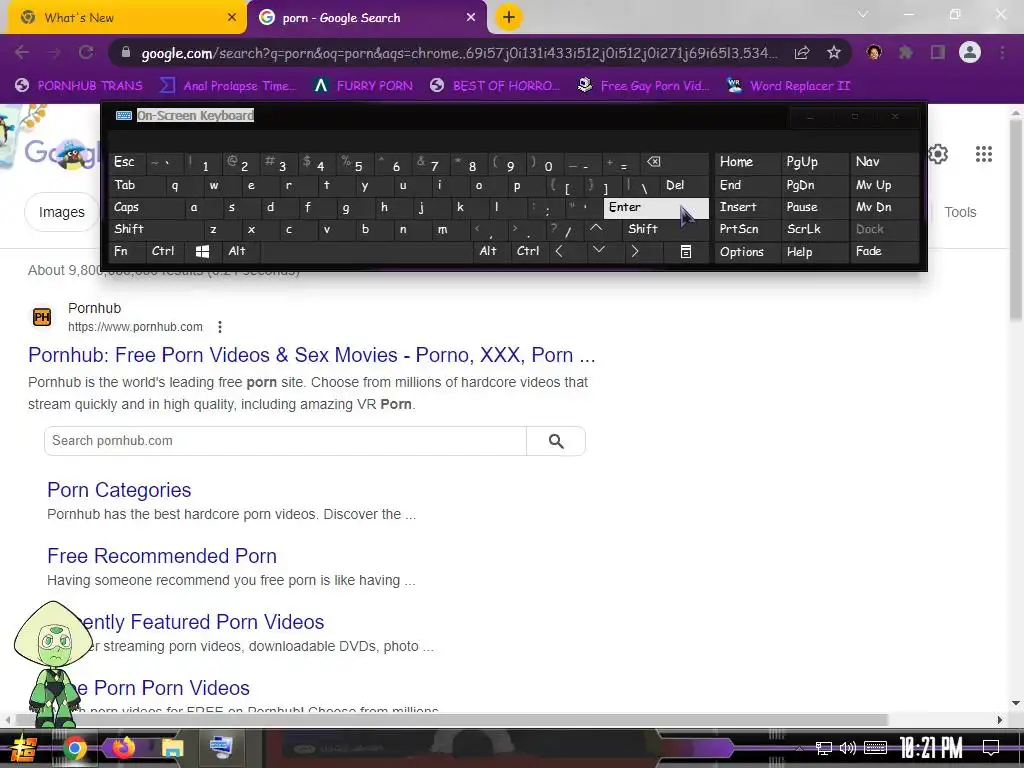Open the Chrome three-dot main menu
Image resolution: width=1024 pixels, height=768 pixels.
tap(1002, 52)
